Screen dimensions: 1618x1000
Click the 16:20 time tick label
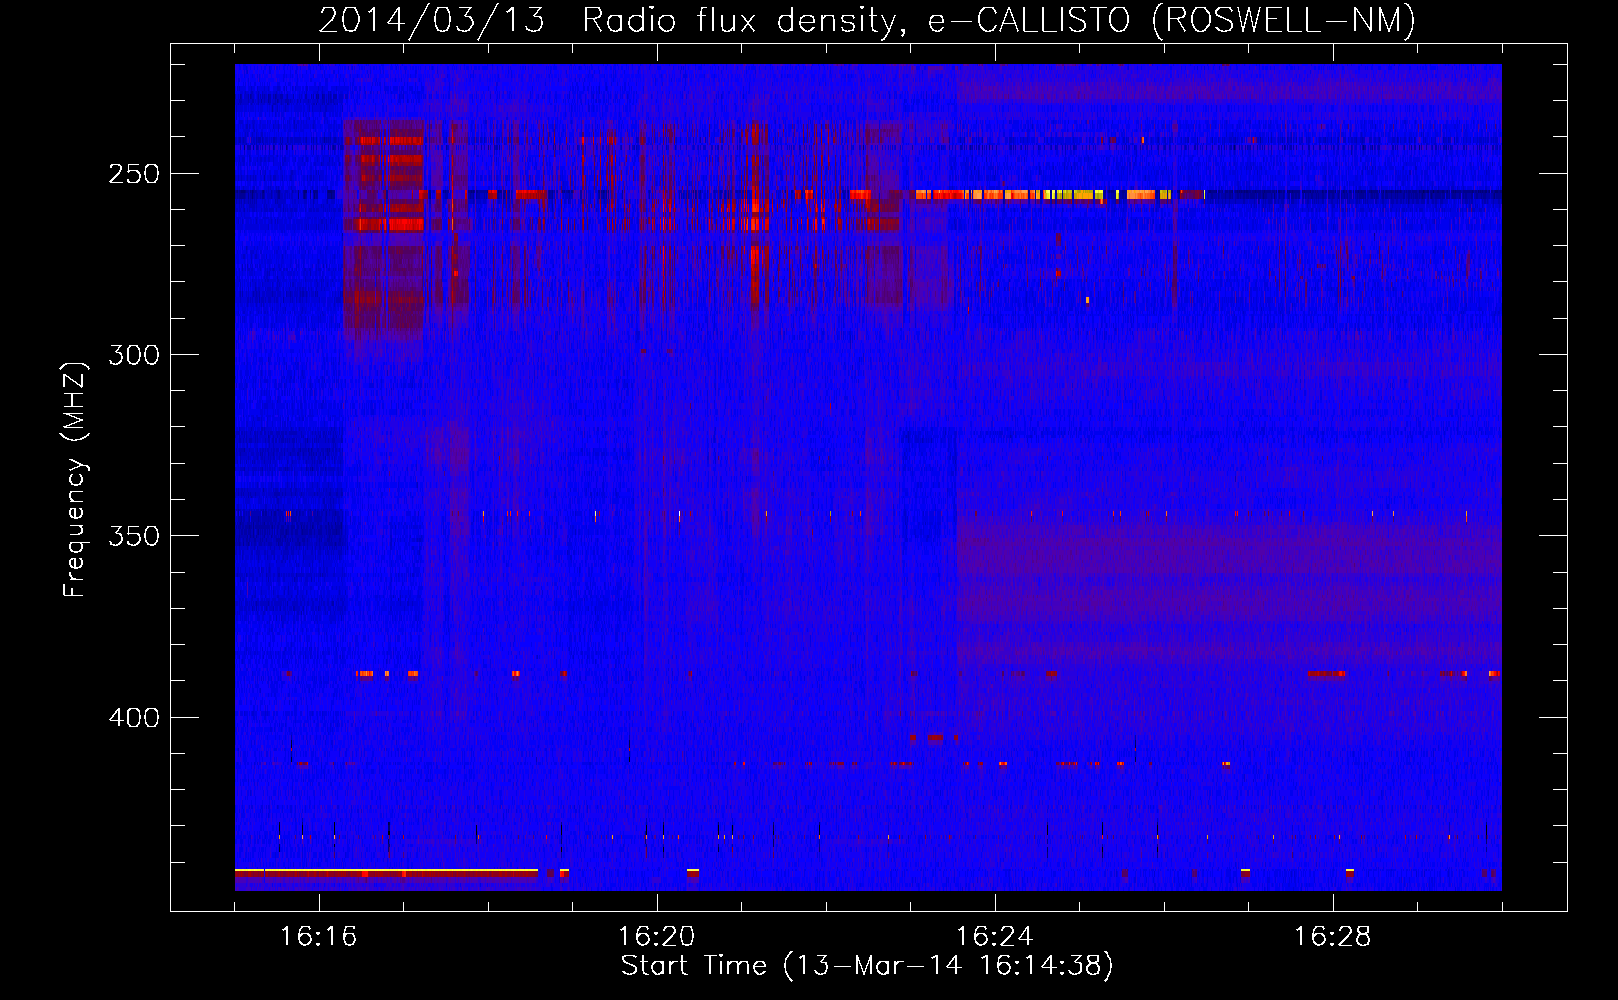pos(656,937)
